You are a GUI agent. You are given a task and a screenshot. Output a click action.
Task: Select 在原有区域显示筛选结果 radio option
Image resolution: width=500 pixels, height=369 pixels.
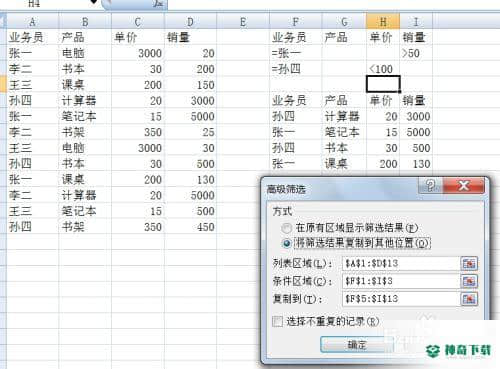point(287,228)
